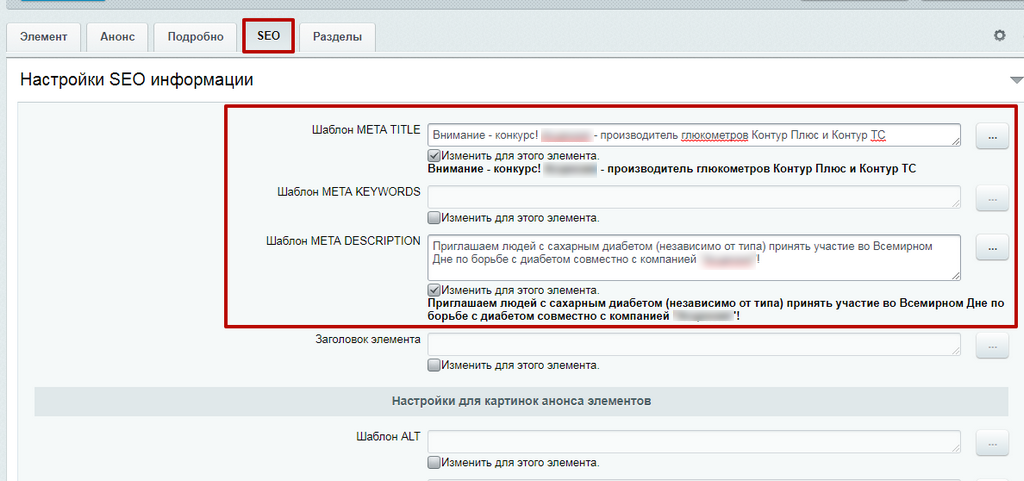Click the Шаблон META KEYWORDS field
1024x481 pixels.
click(694, 197)
